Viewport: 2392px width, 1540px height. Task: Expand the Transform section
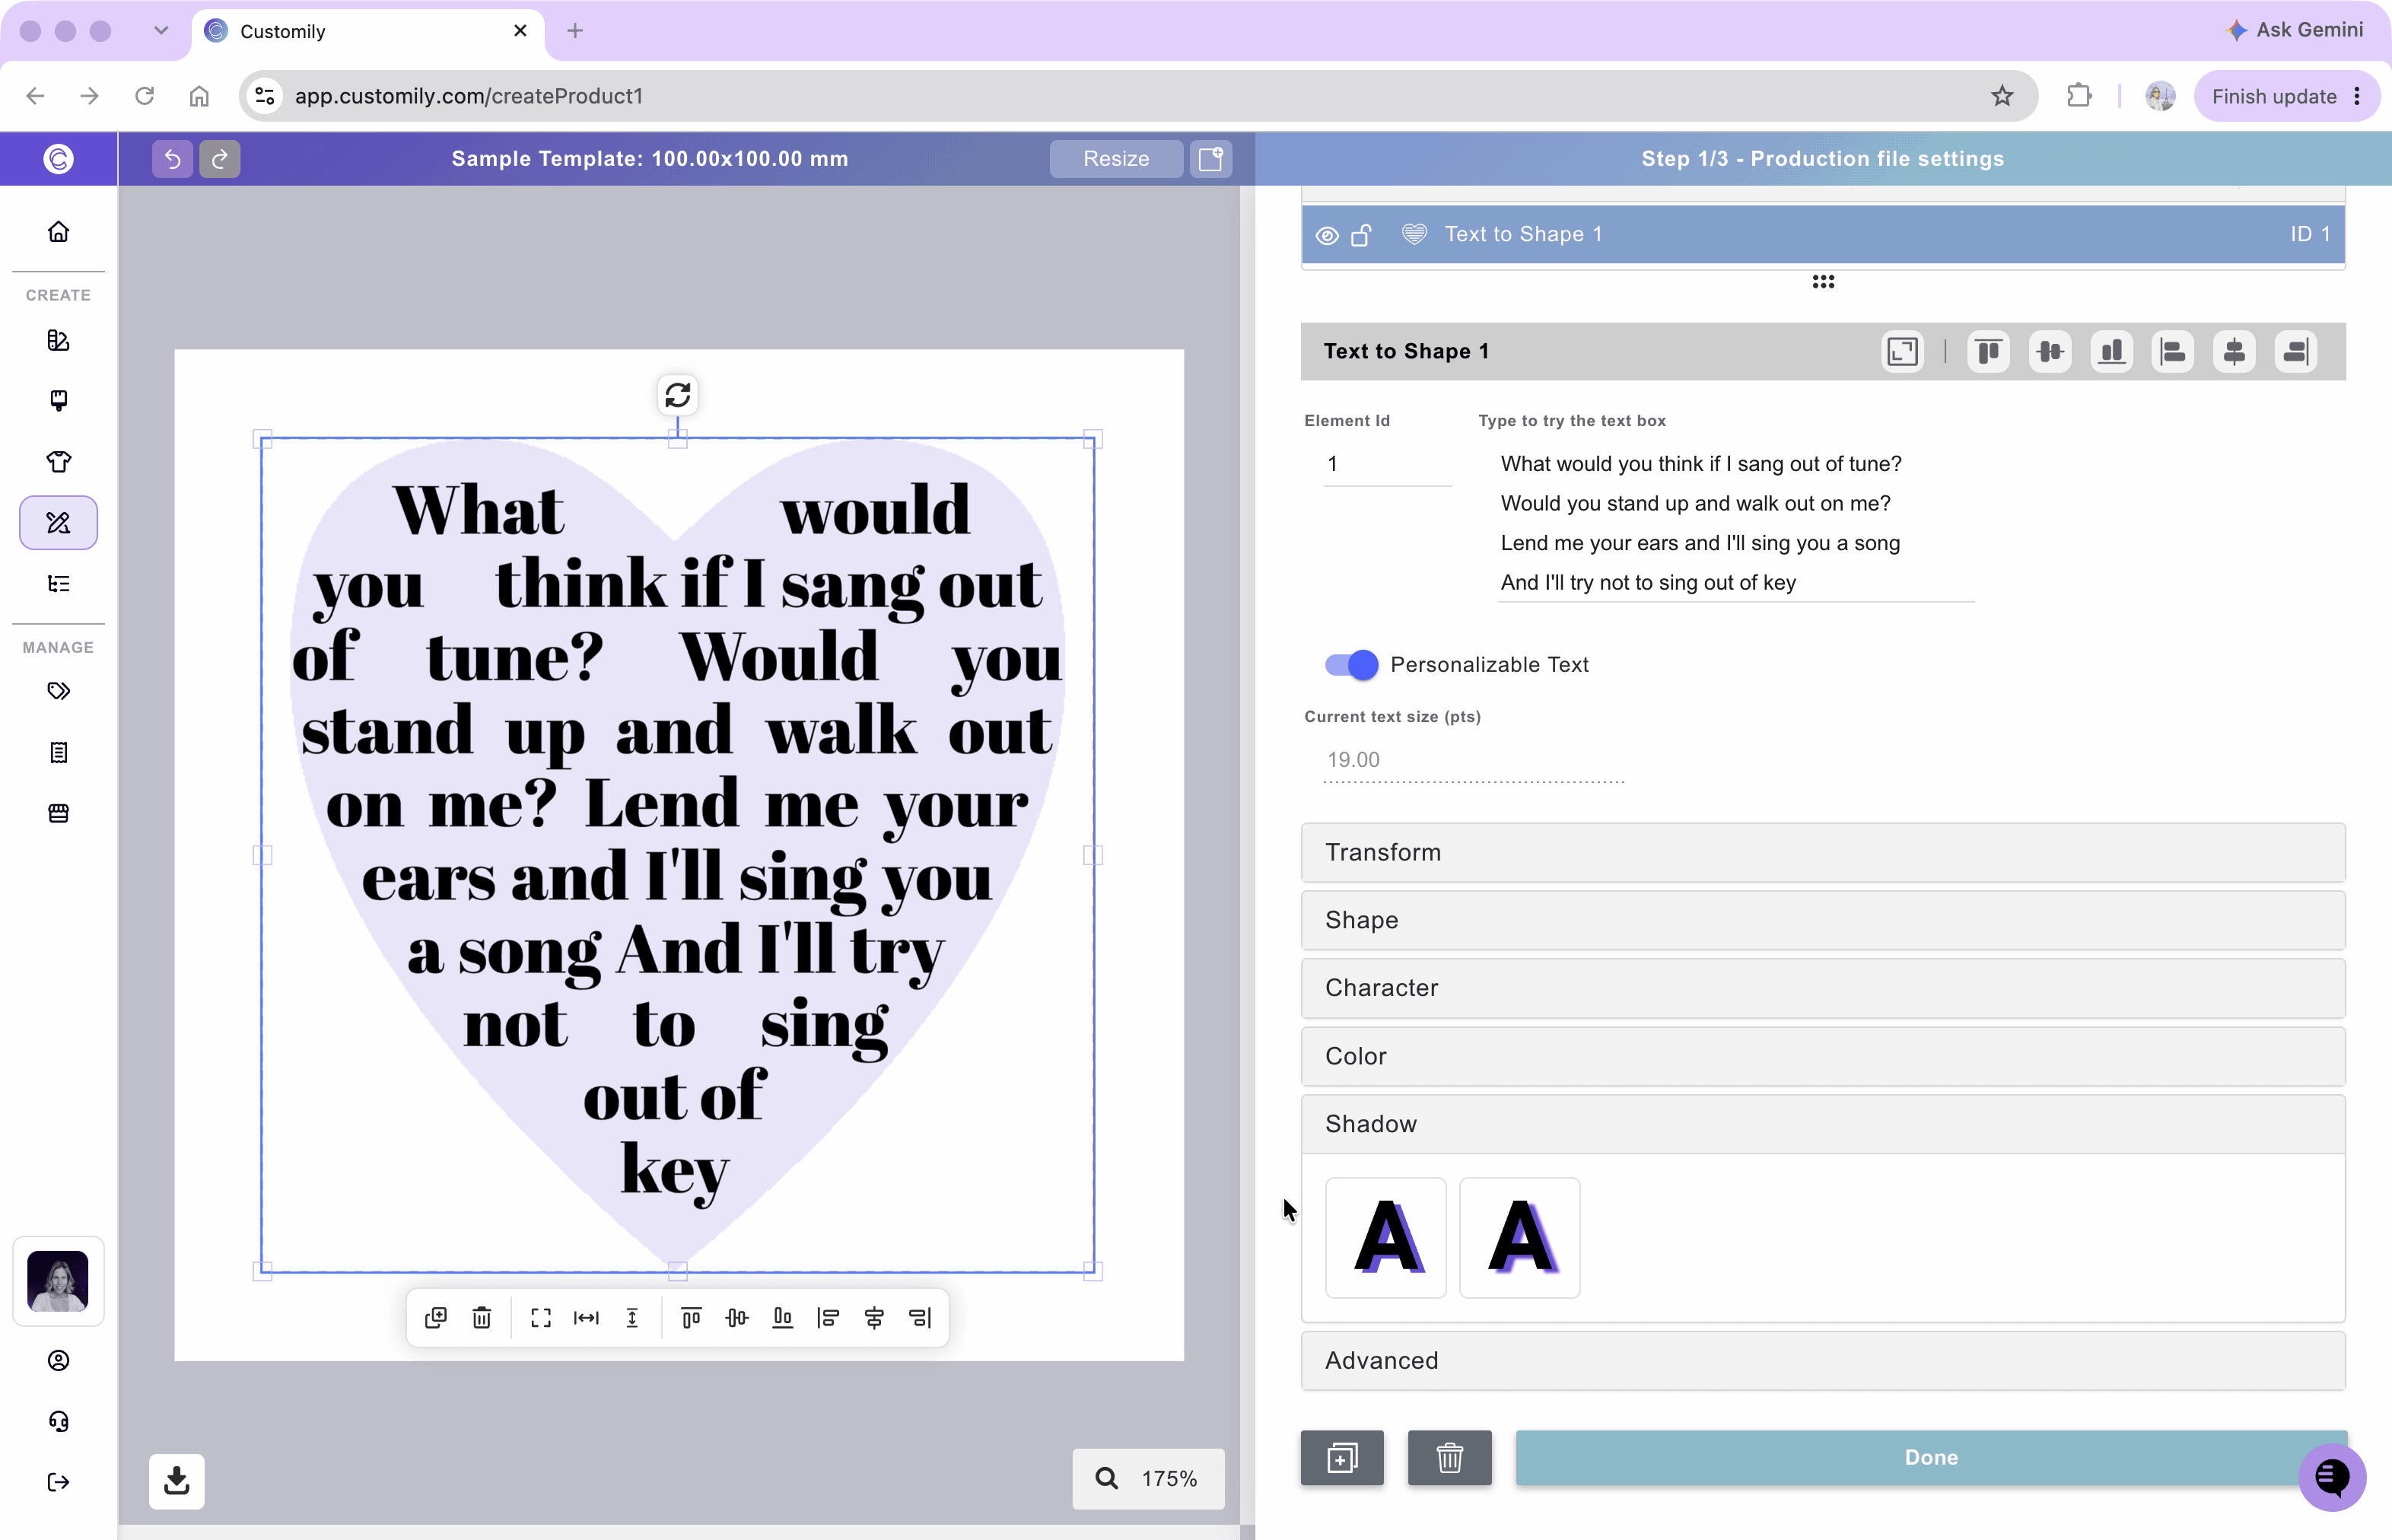[1822, 852]
